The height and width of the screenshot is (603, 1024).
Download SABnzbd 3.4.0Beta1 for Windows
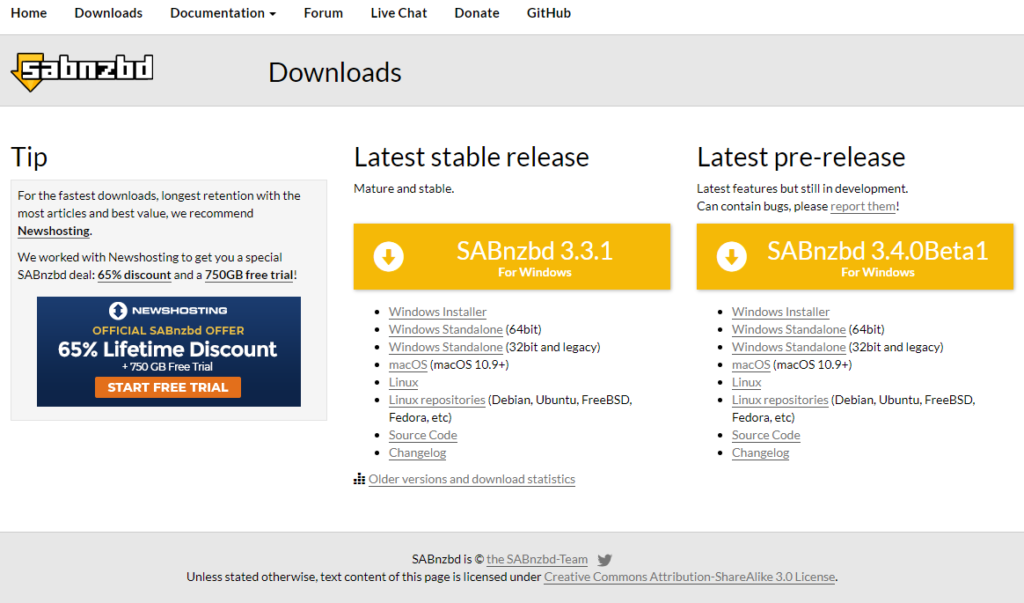click(x=855, y=257)
